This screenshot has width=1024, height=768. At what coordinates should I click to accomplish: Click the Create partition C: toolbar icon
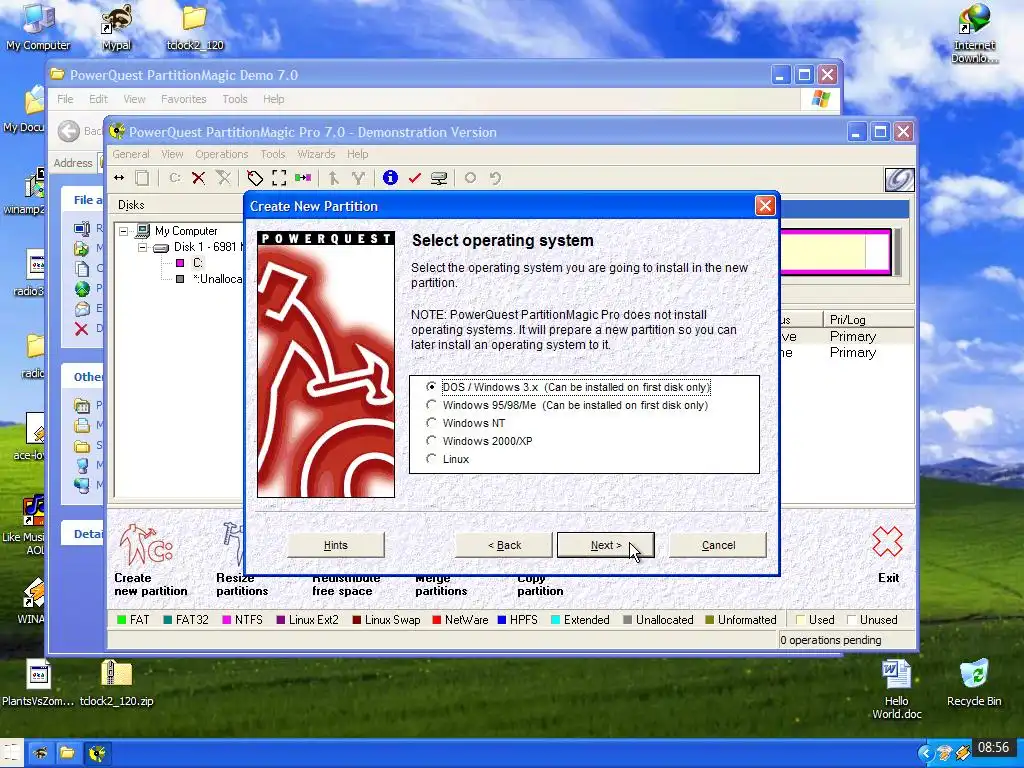(x=174, y=178)
